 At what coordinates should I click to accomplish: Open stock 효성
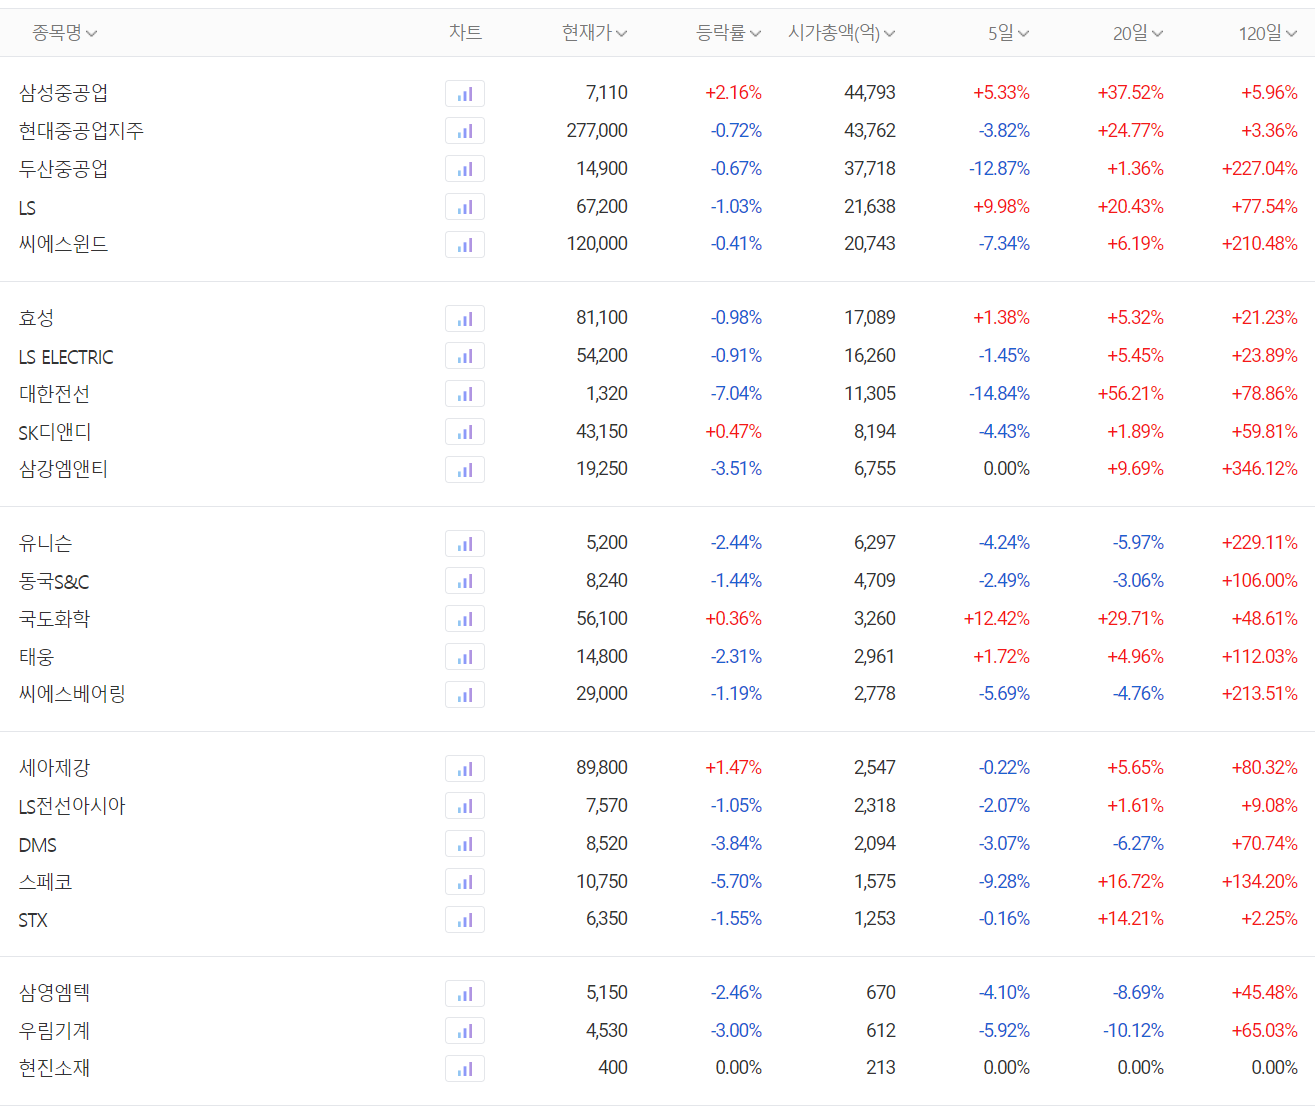tap(36, 318)
